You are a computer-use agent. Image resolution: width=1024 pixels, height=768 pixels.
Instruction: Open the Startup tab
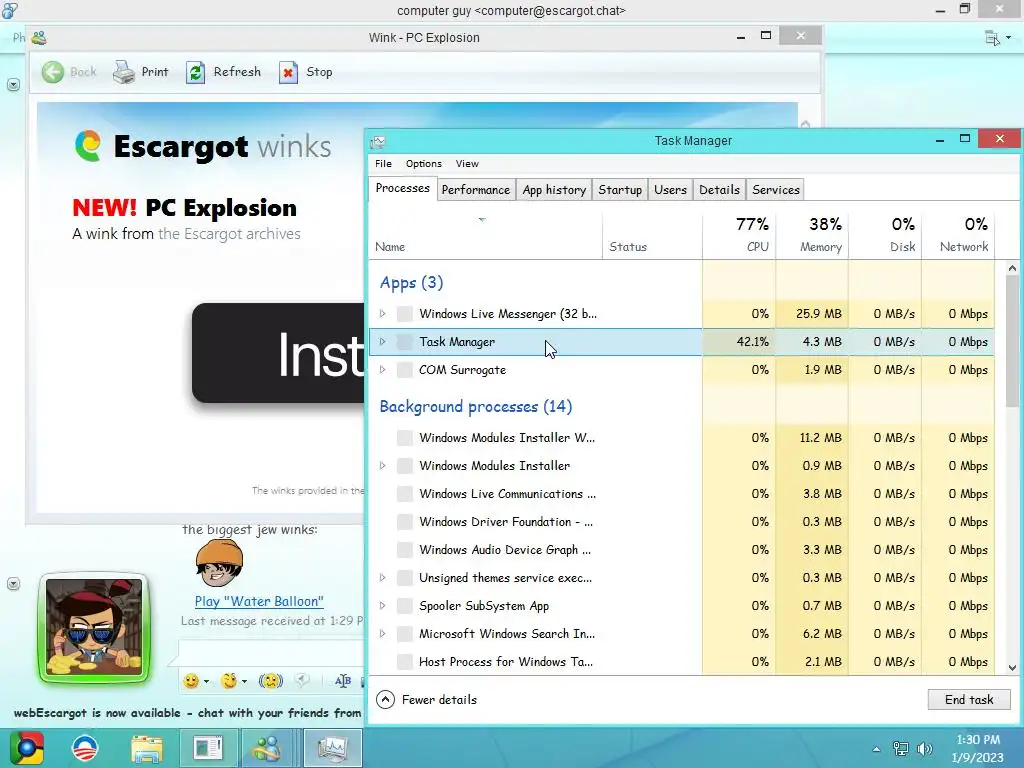(620, 190)
